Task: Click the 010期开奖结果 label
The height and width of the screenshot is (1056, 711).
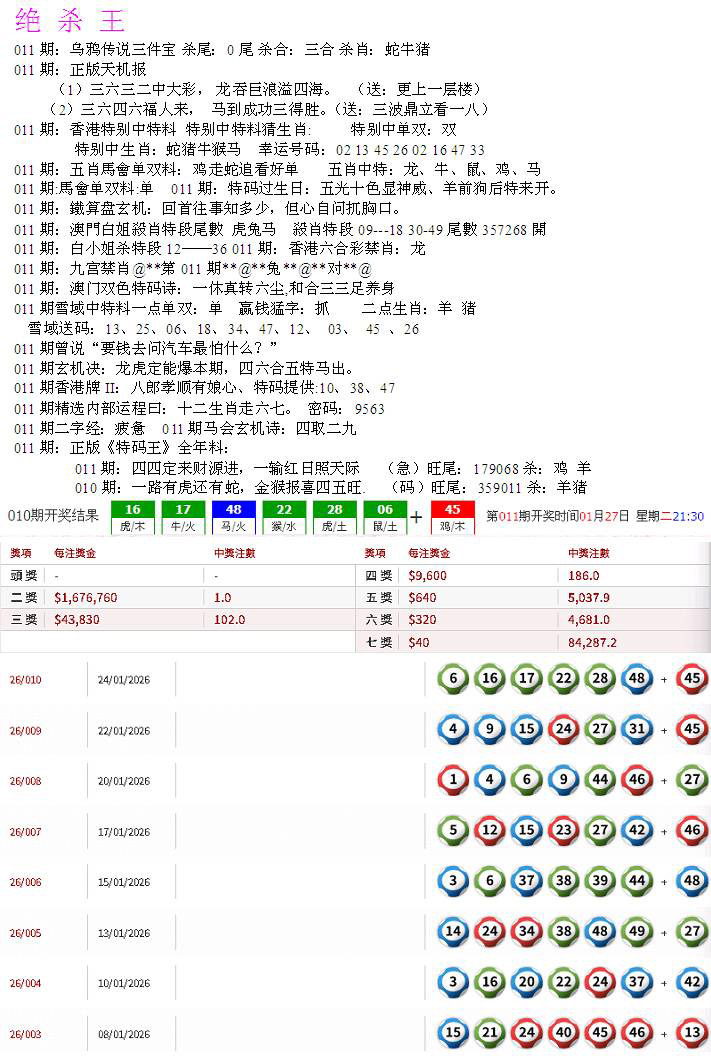Action: pyautogui.click(x=53, y=516)
